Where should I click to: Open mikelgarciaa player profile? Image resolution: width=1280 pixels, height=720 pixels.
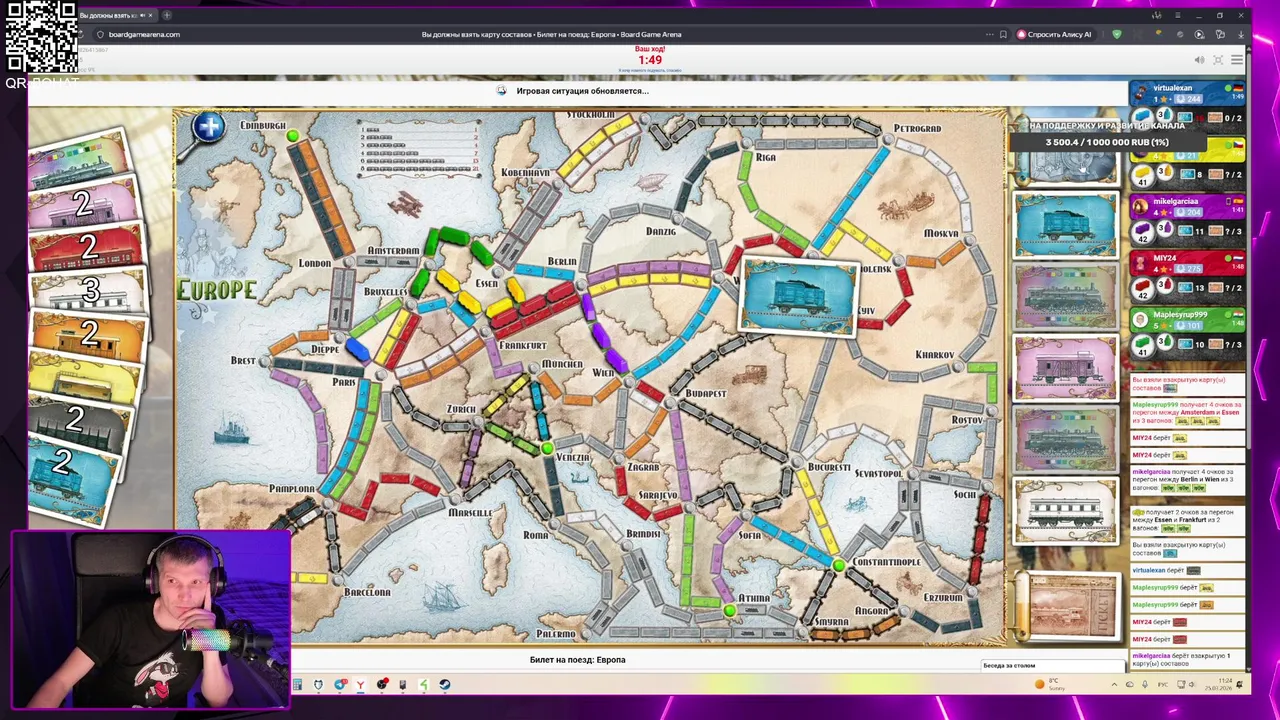pos(1175,202)
